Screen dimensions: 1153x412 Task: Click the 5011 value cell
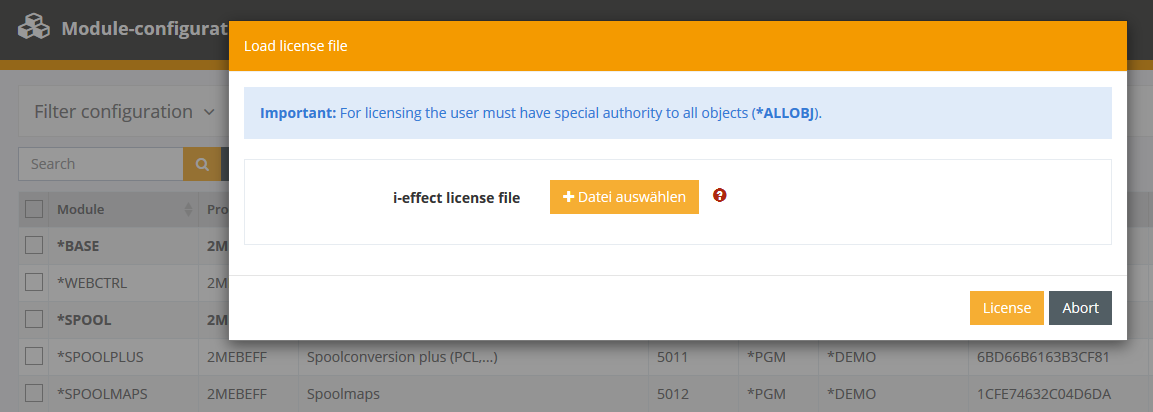tap(673, 356)
